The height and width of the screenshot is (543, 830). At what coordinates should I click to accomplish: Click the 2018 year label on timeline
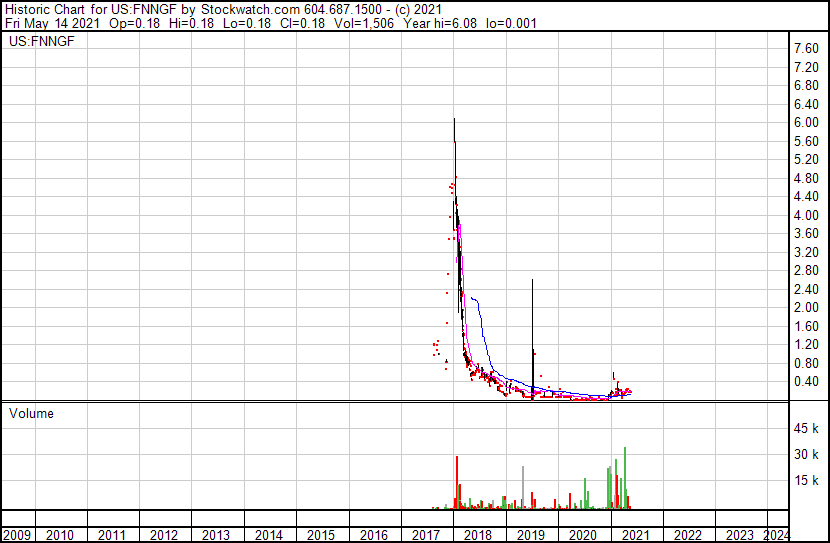coord(478,535)
